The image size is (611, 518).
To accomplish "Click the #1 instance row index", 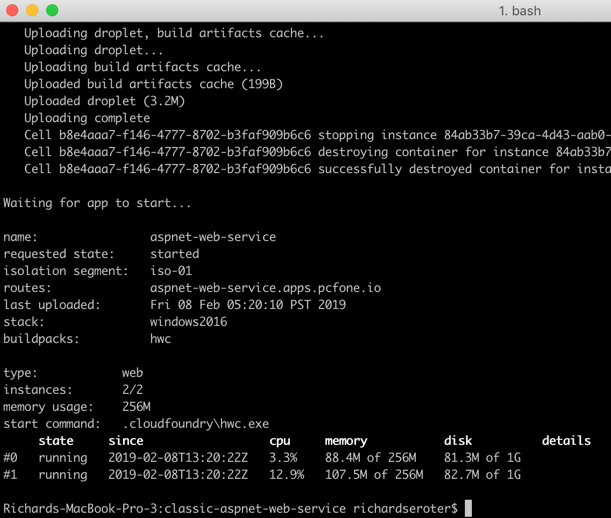I will tap(11, 475).
